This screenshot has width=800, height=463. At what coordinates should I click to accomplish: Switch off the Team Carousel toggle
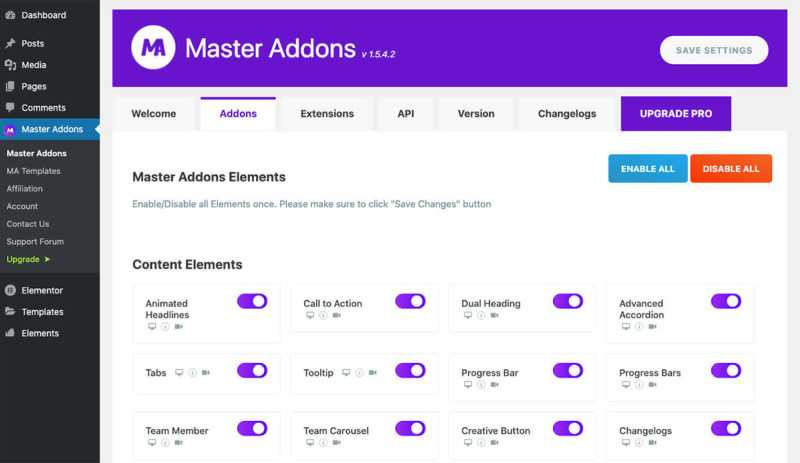410,429
